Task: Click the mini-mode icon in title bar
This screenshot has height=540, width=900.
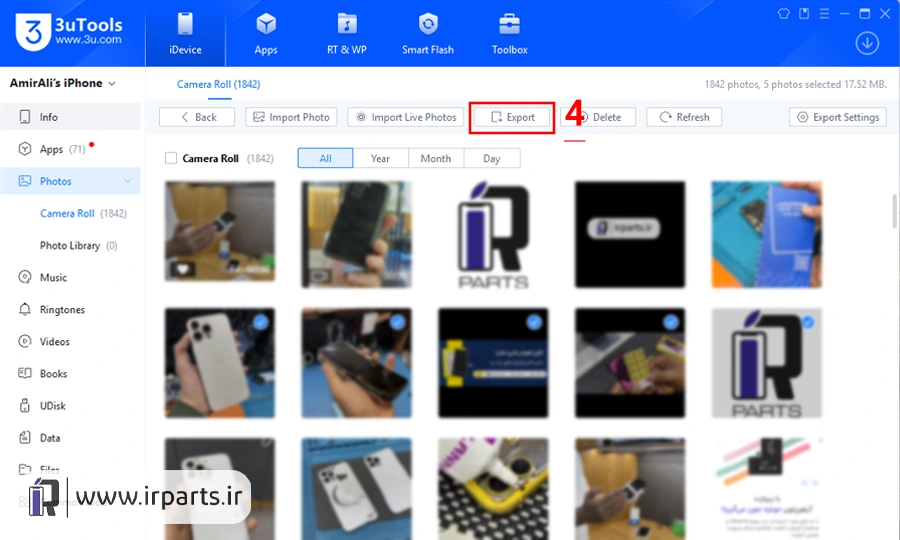Action: 804,13
